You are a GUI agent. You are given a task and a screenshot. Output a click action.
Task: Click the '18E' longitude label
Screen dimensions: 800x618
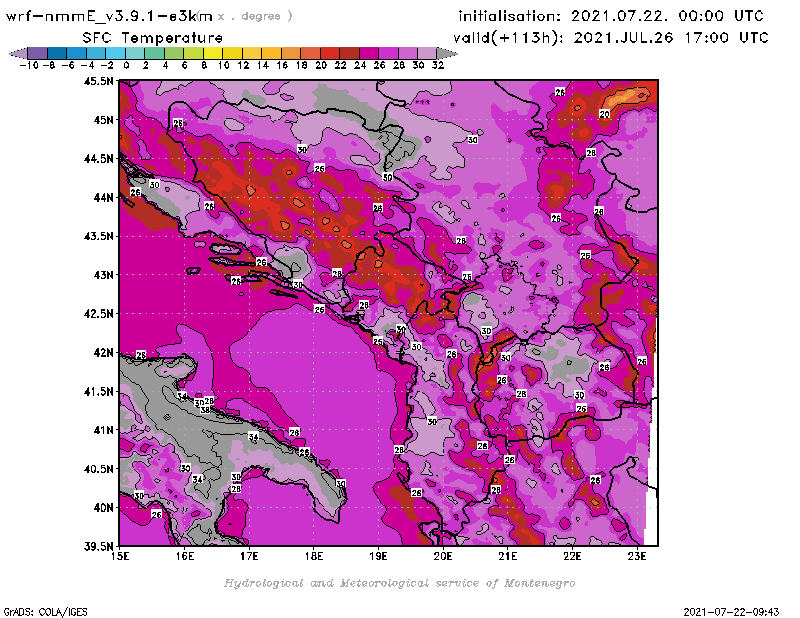pos(314,556)
